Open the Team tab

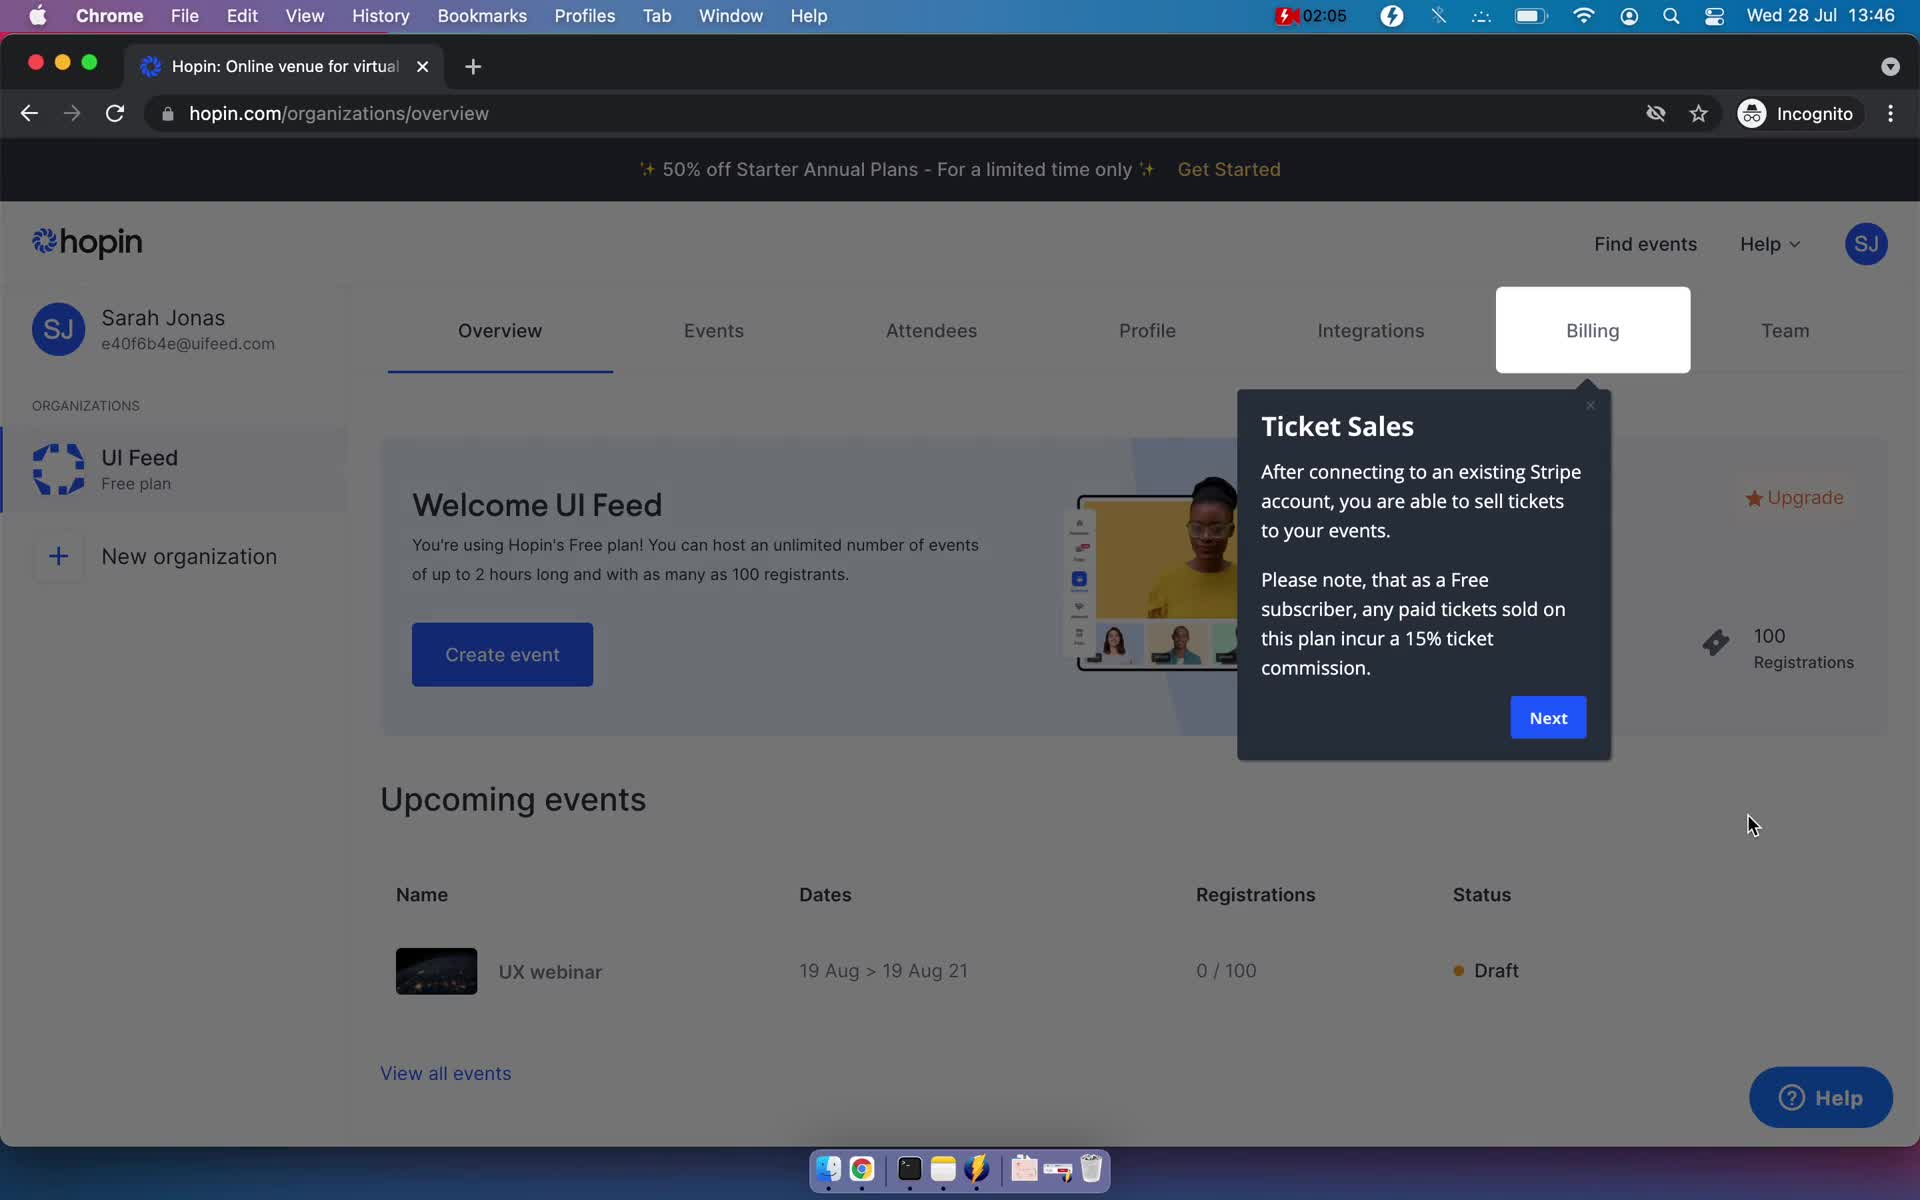coord(1785,331)
